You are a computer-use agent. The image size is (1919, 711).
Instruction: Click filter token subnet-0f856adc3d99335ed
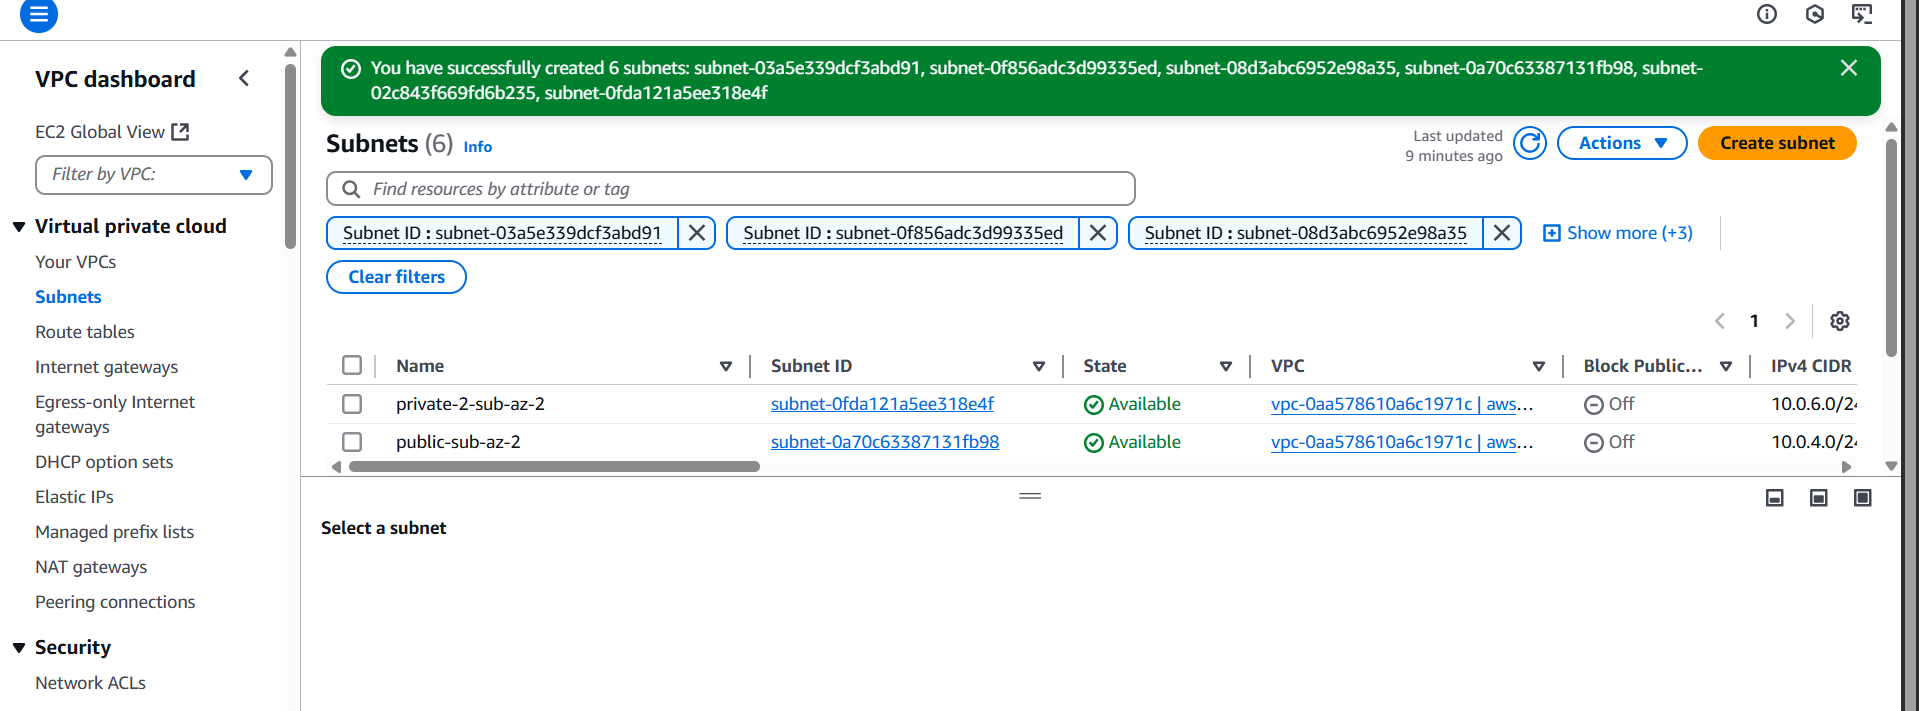(903, 233)
